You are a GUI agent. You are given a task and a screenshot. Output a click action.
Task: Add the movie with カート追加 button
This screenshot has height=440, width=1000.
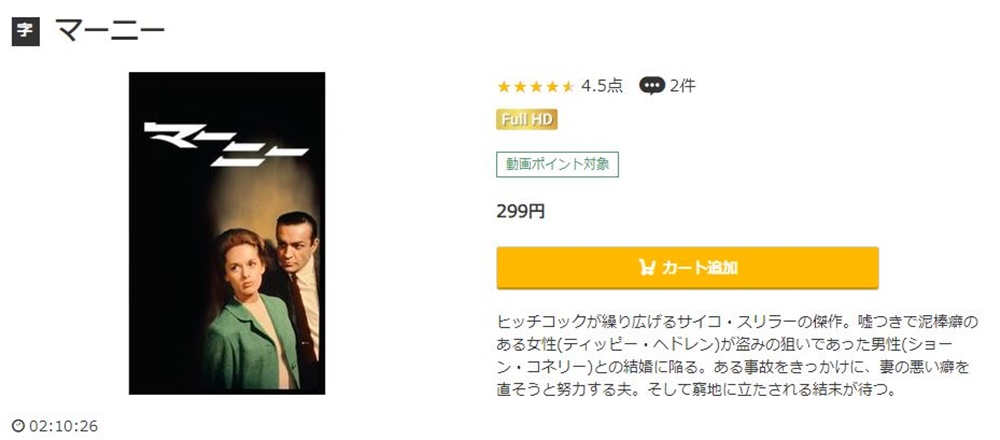(688, 268)
